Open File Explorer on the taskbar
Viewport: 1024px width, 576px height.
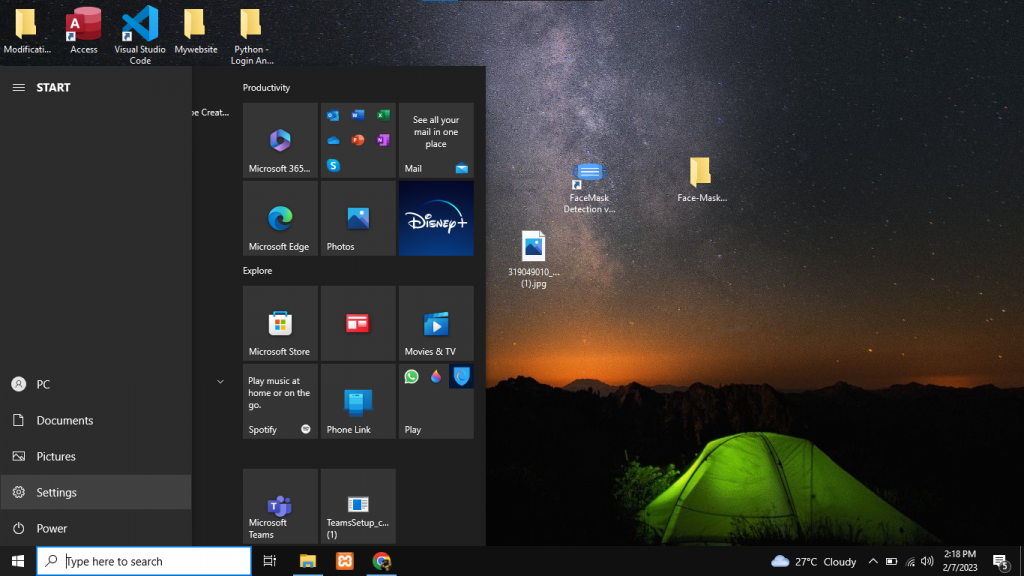pos(308,561)
